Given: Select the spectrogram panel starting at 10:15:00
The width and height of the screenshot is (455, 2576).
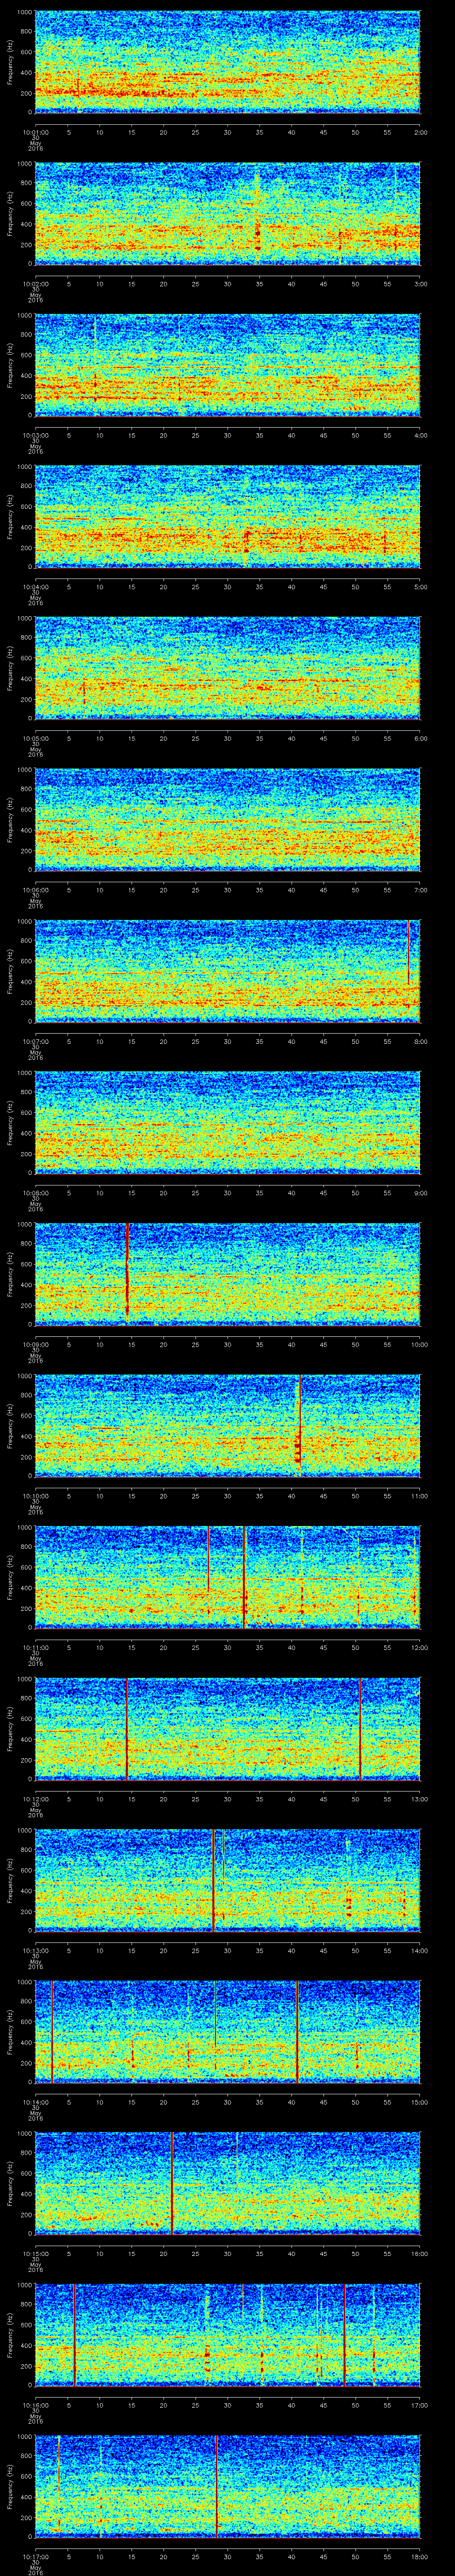Looking at the screenshot, I should 228,2184.
